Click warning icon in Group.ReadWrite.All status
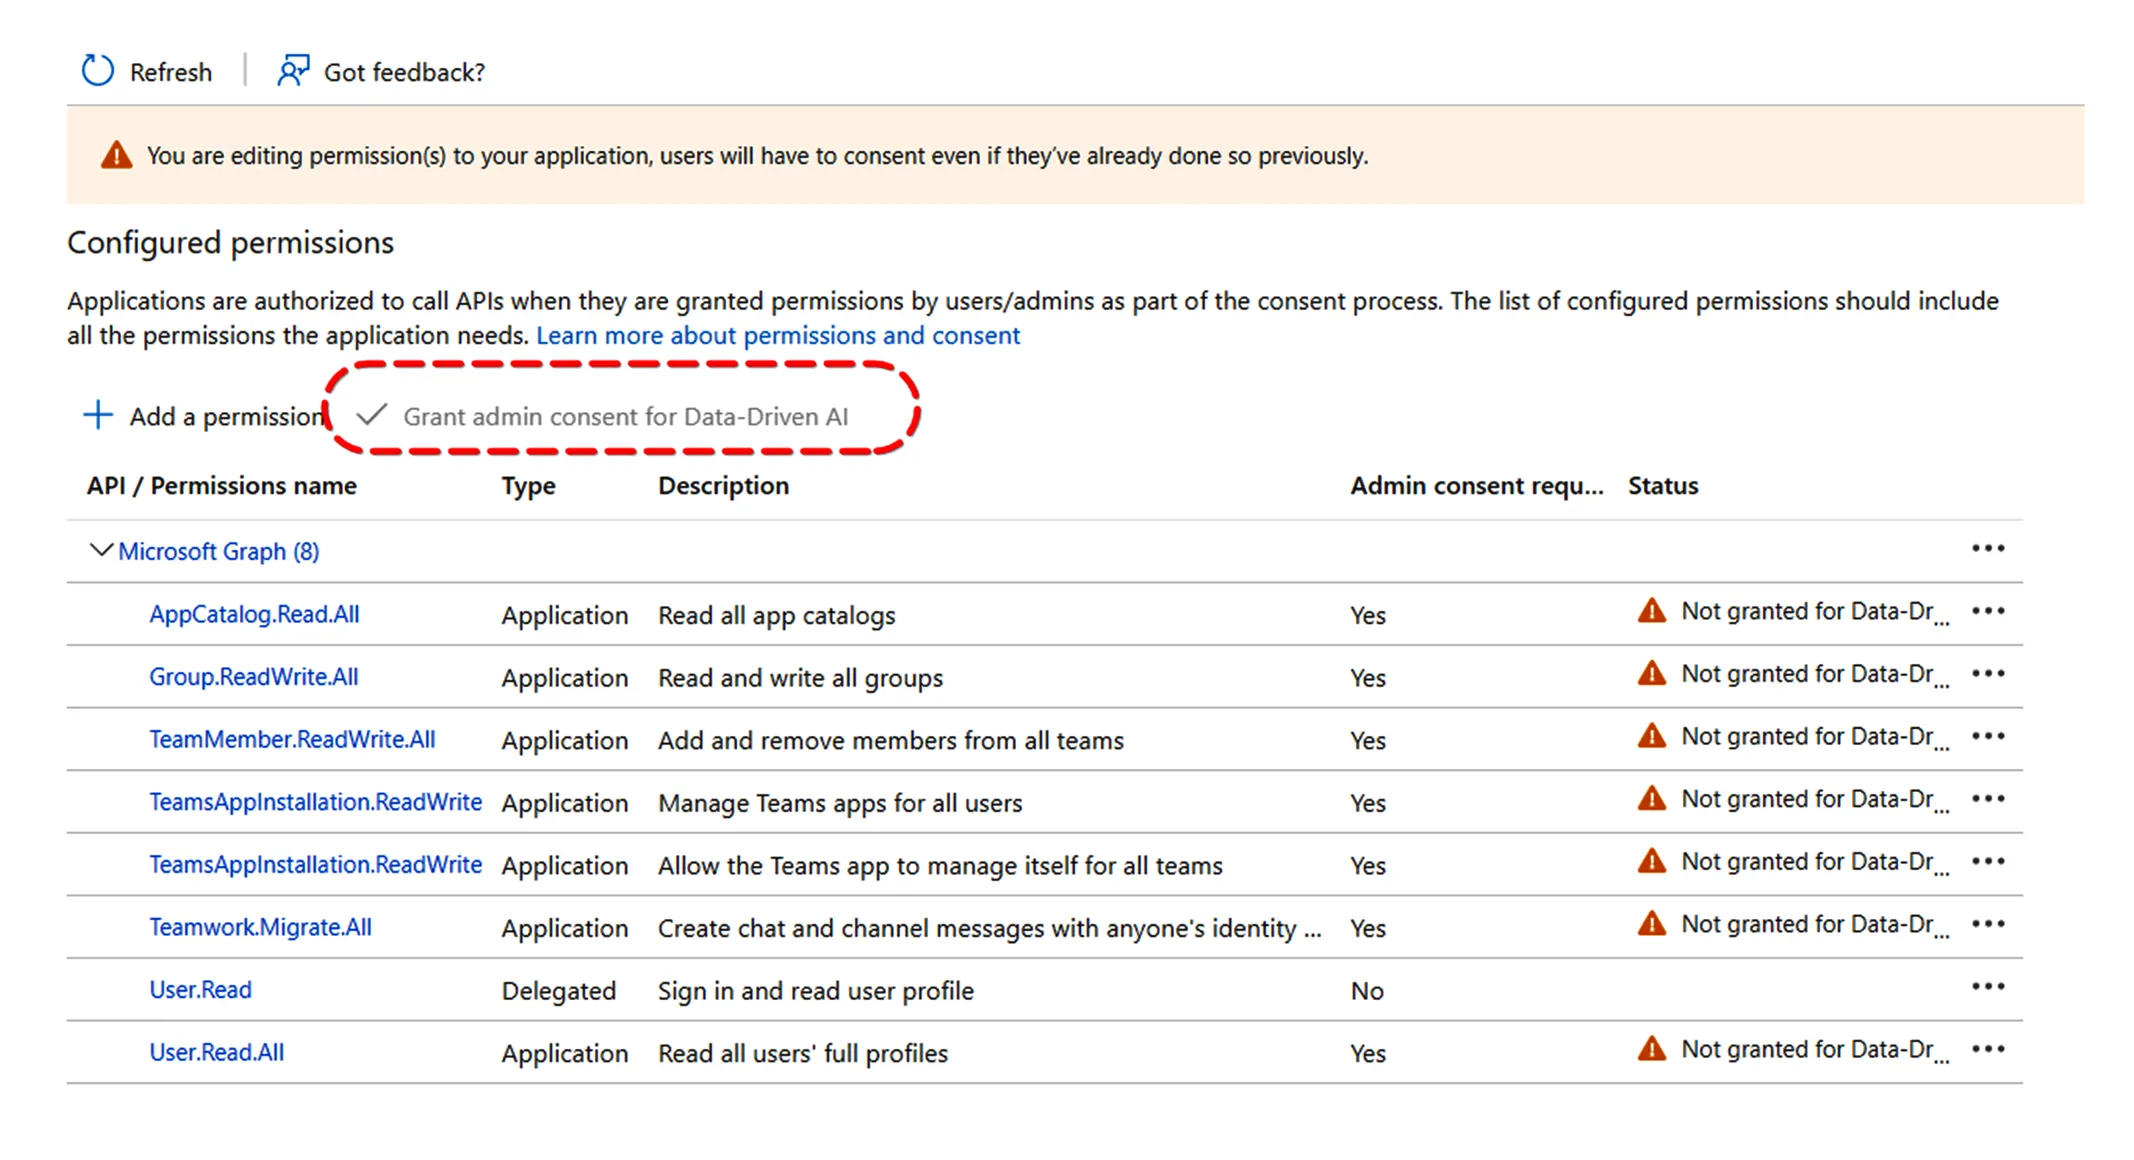 pos(1652,673)
